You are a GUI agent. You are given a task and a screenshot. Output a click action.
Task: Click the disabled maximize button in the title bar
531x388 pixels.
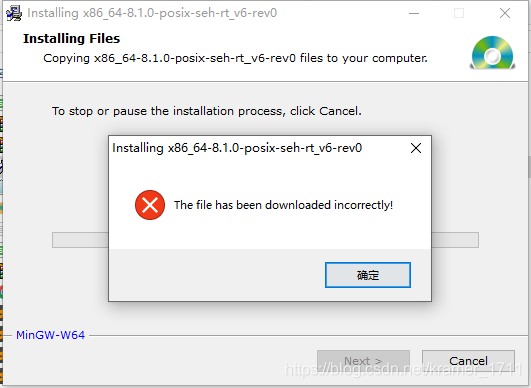[x=459, y=14]
